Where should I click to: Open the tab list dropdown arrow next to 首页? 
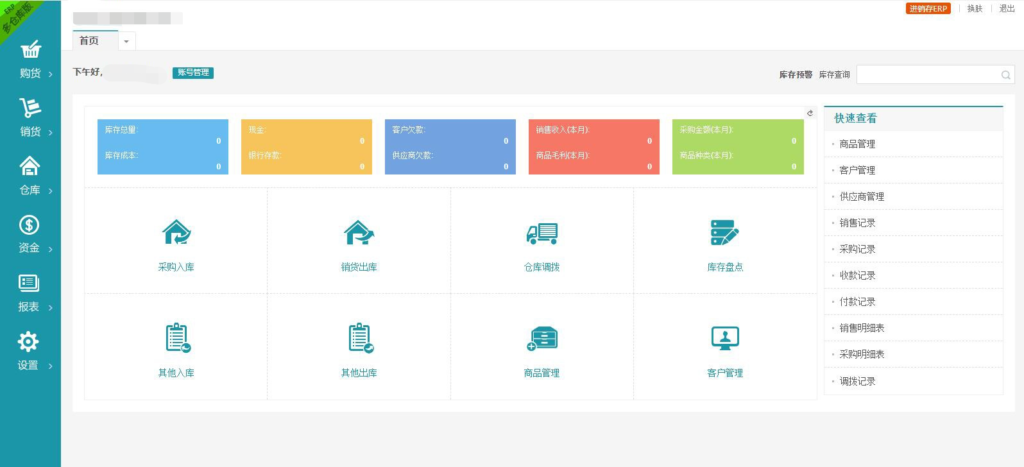pyautogui.click(x=126, y=41)
